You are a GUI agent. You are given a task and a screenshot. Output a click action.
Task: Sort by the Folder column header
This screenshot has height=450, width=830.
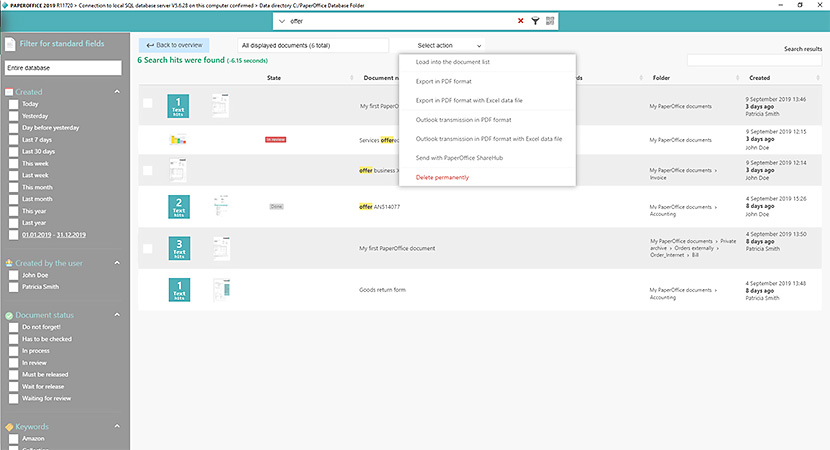(661, 78)
